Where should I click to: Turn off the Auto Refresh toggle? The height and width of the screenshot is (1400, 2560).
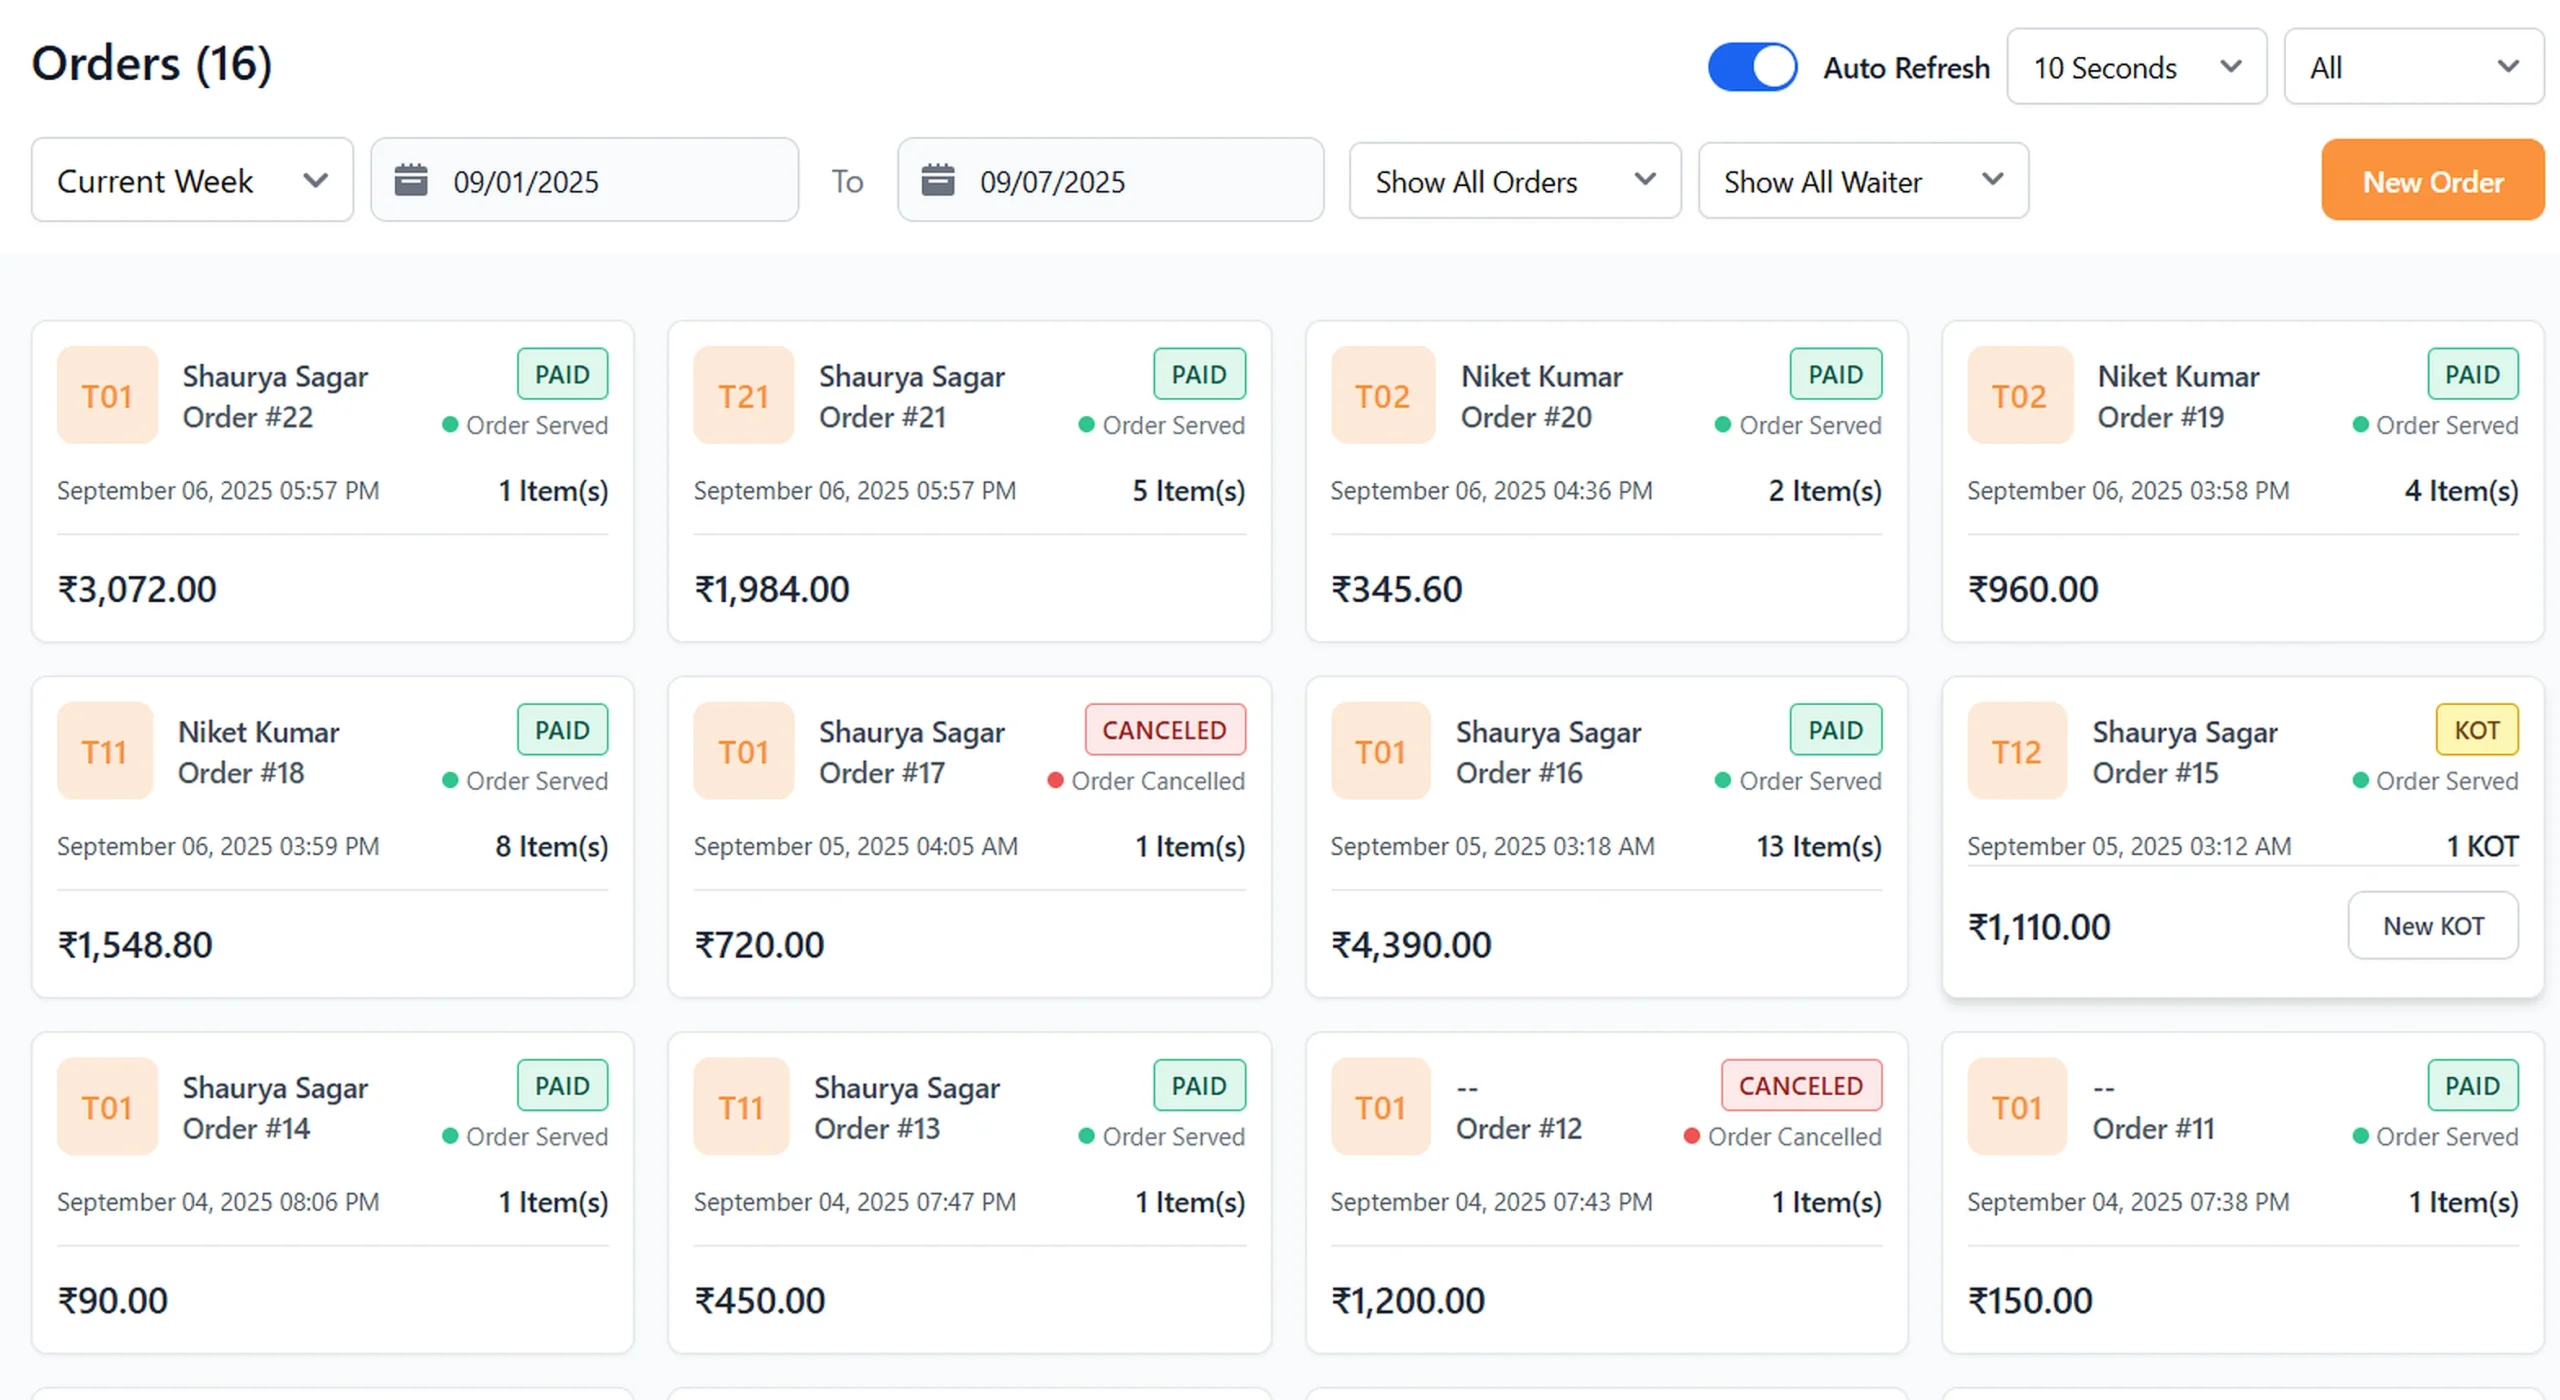(x=1752, y=67)
